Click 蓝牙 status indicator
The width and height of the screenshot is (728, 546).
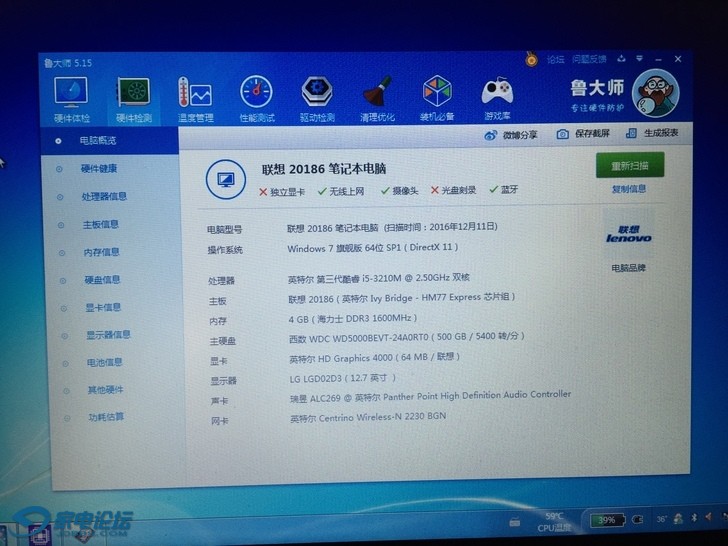[x=504, y=189]
